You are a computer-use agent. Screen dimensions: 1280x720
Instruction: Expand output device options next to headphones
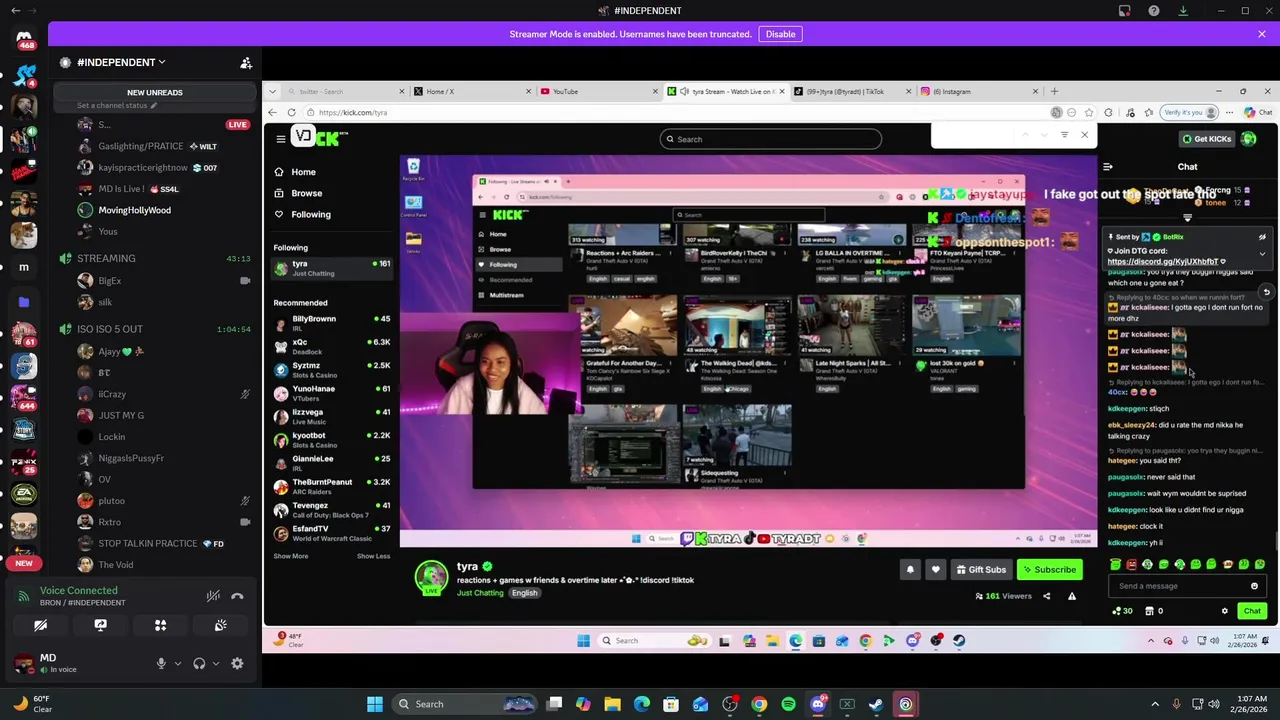(215, 663)
